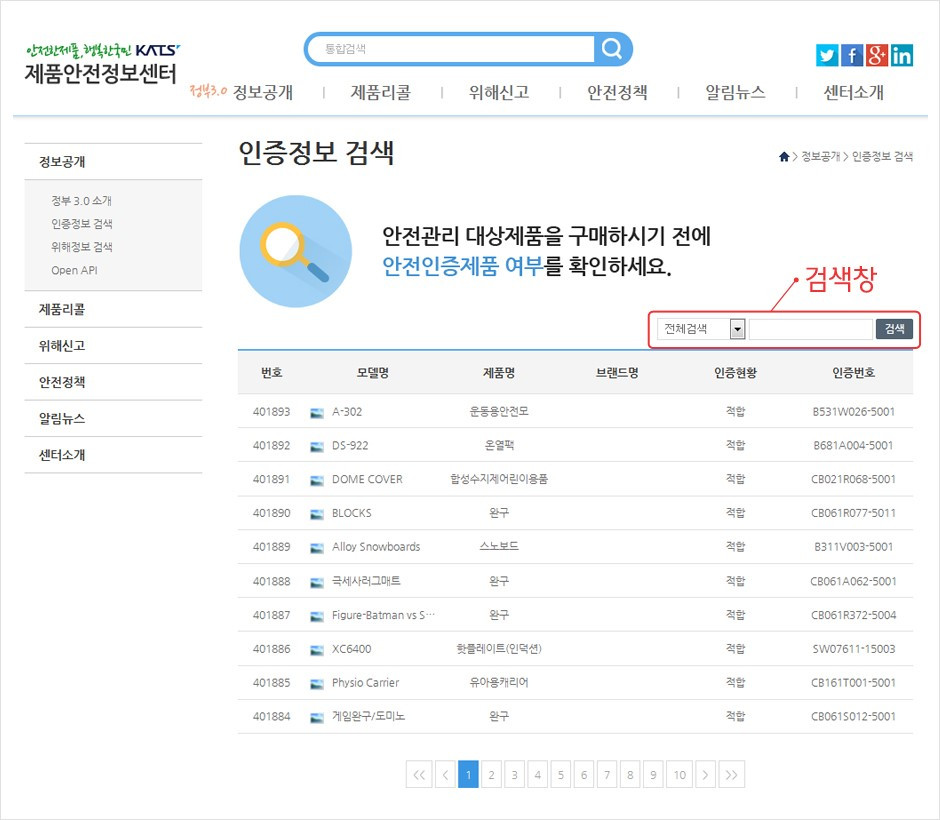Open the 전체검색 dropdown

point(701,328)
